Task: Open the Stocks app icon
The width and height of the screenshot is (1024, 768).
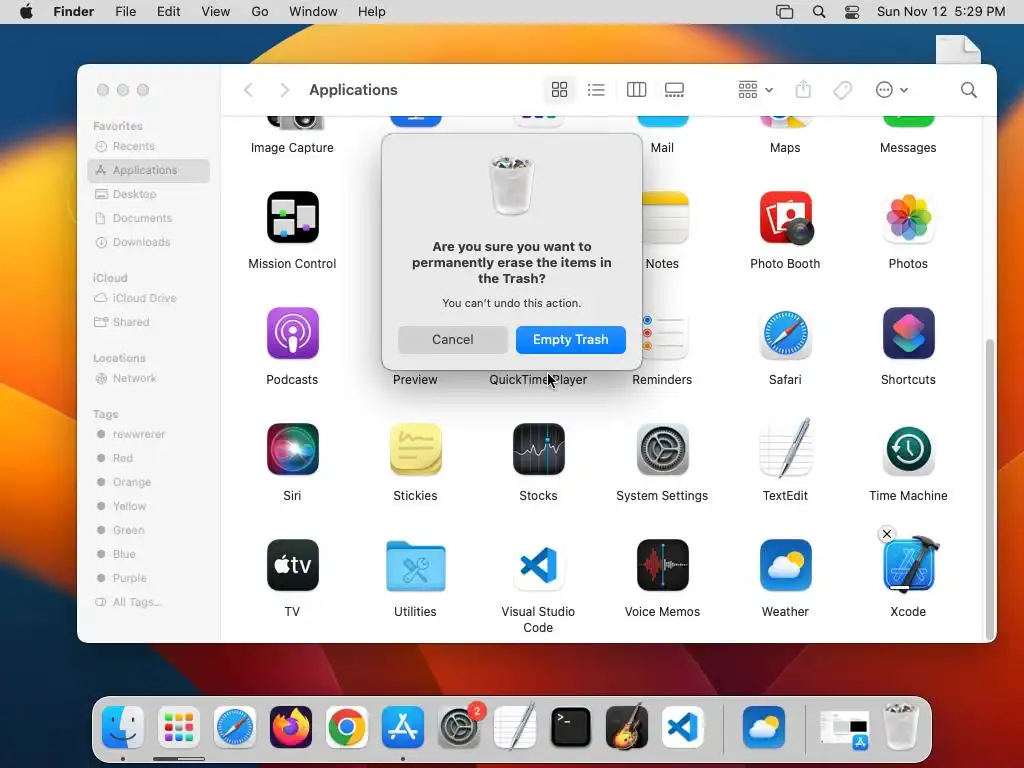Action: 539,449
